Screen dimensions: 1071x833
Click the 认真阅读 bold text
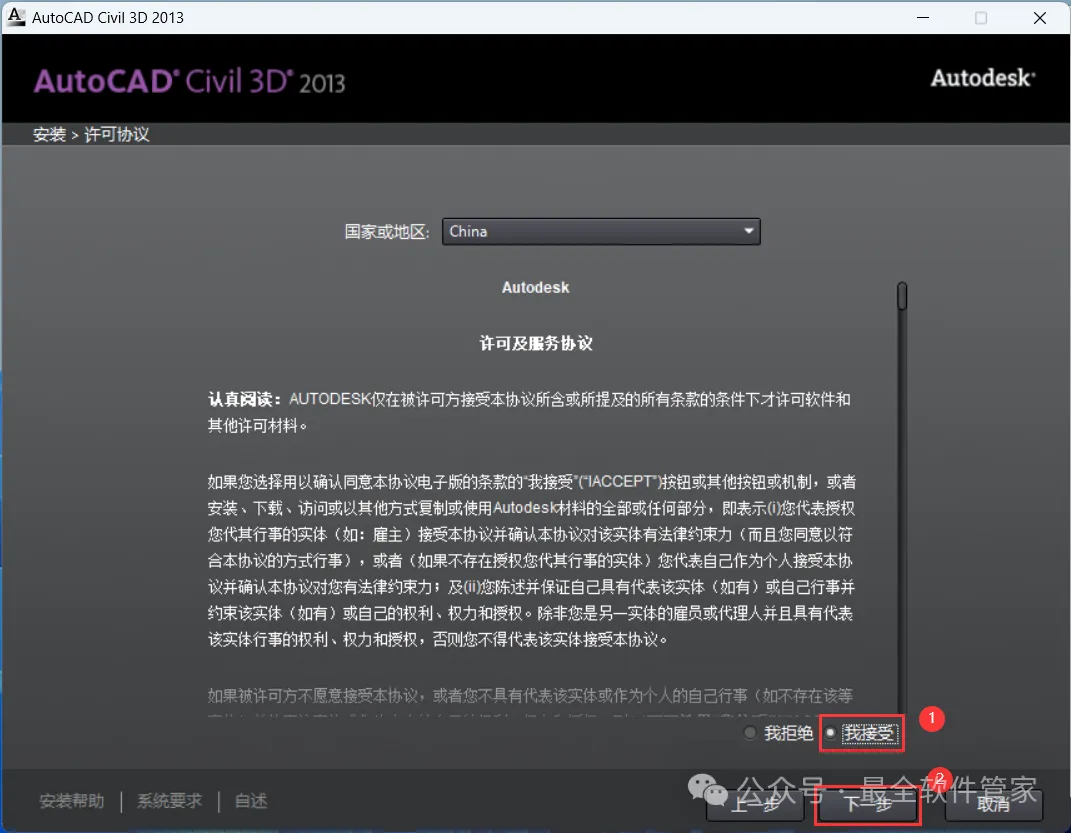point(244,399)
